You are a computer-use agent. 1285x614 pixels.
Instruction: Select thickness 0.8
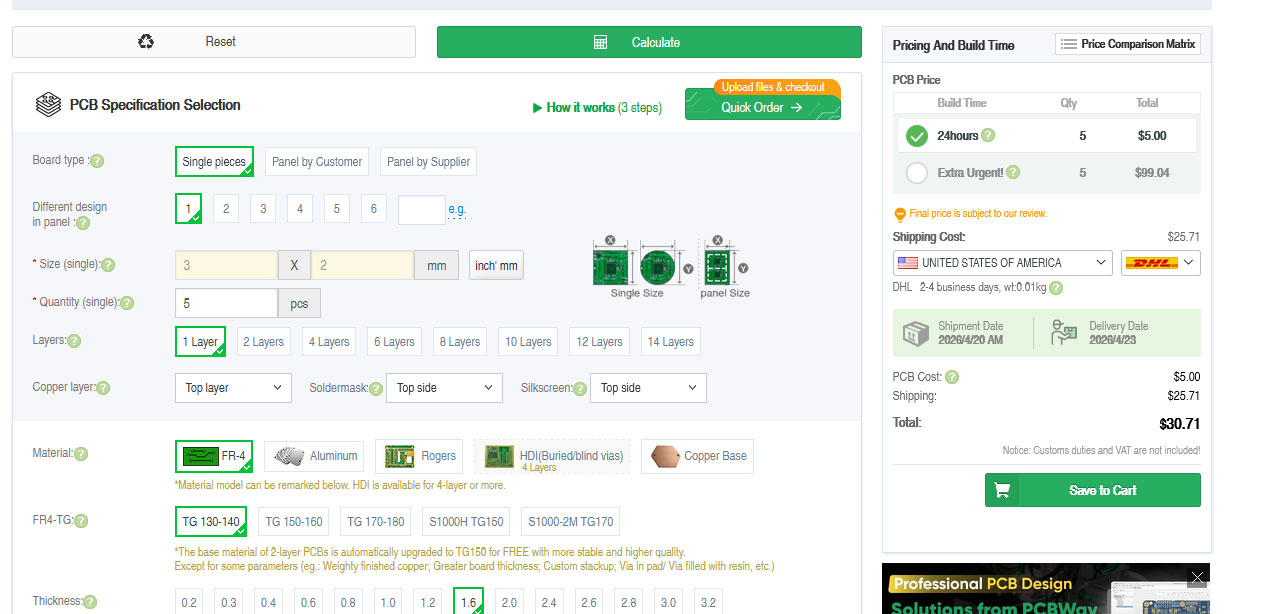(x=347, y=603)
